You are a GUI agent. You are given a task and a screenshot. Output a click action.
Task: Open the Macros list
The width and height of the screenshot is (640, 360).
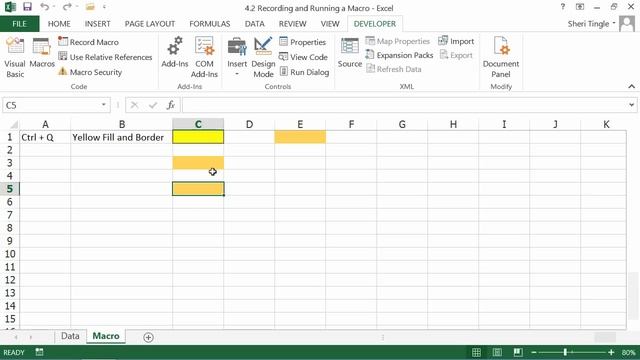coord(42,53)
